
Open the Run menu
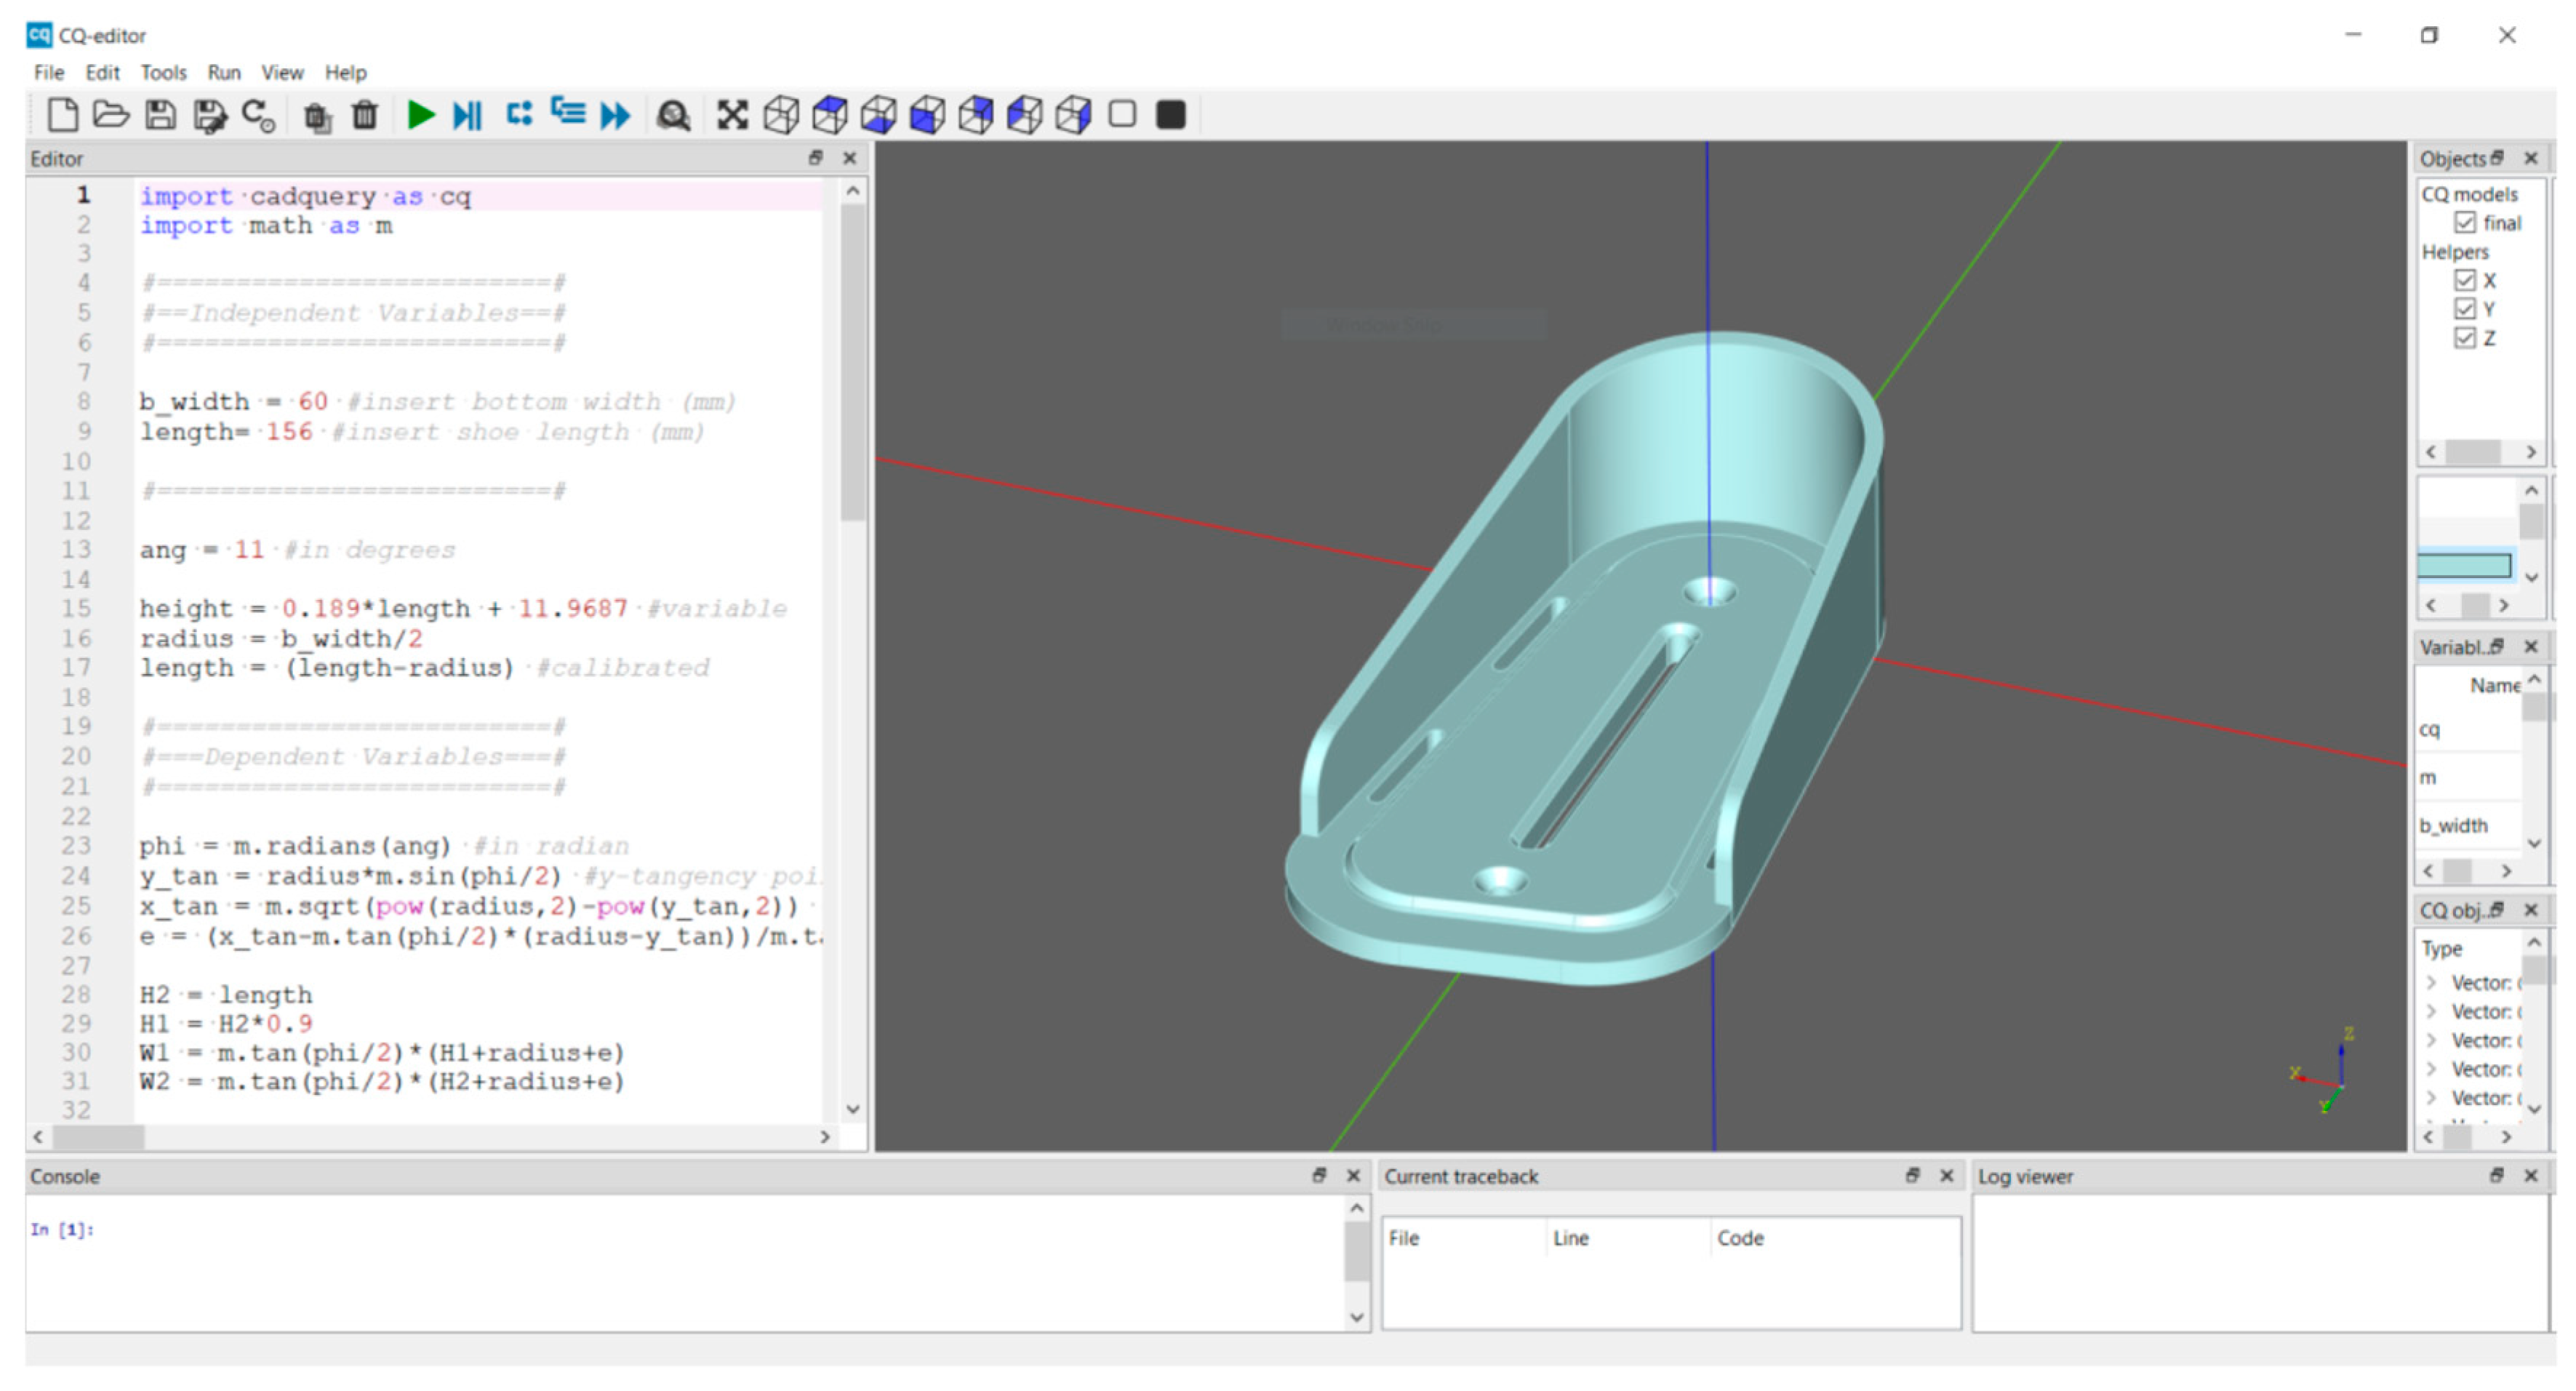224,72
